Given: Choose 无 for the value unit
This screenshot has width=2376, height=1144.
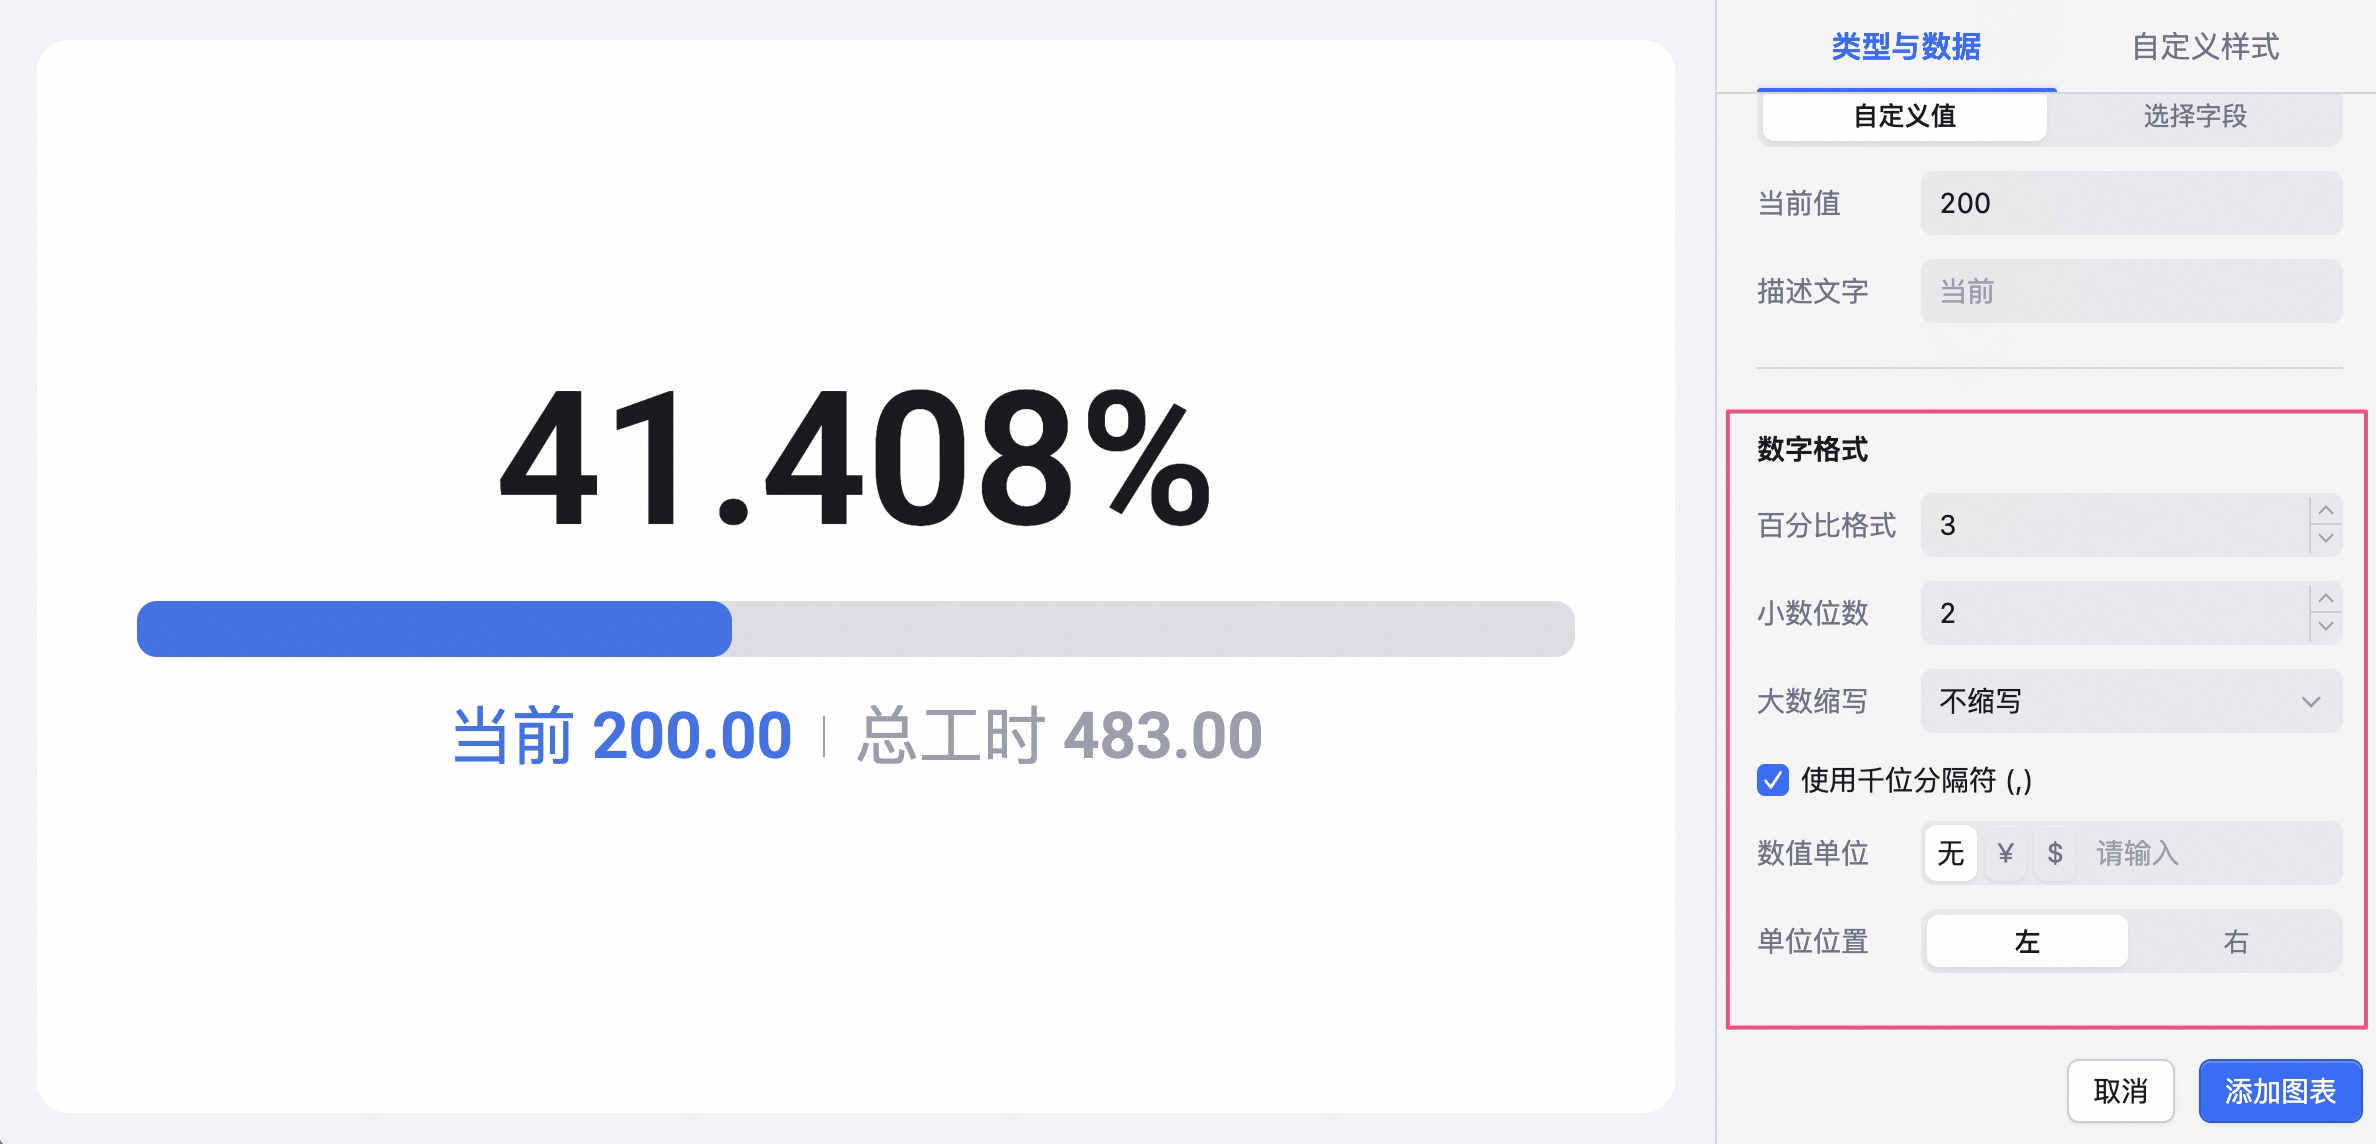Looking at the screenshot, I should [x=1951, y=853].
